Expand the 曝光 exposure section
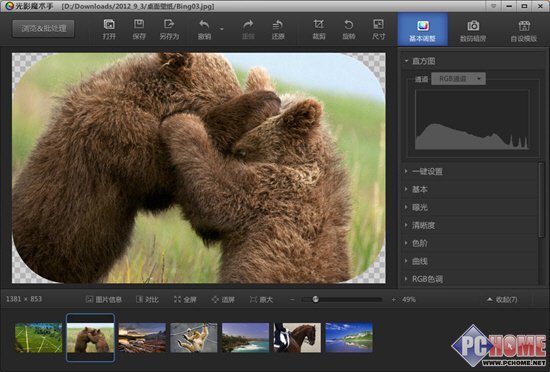 click(470, 207)
